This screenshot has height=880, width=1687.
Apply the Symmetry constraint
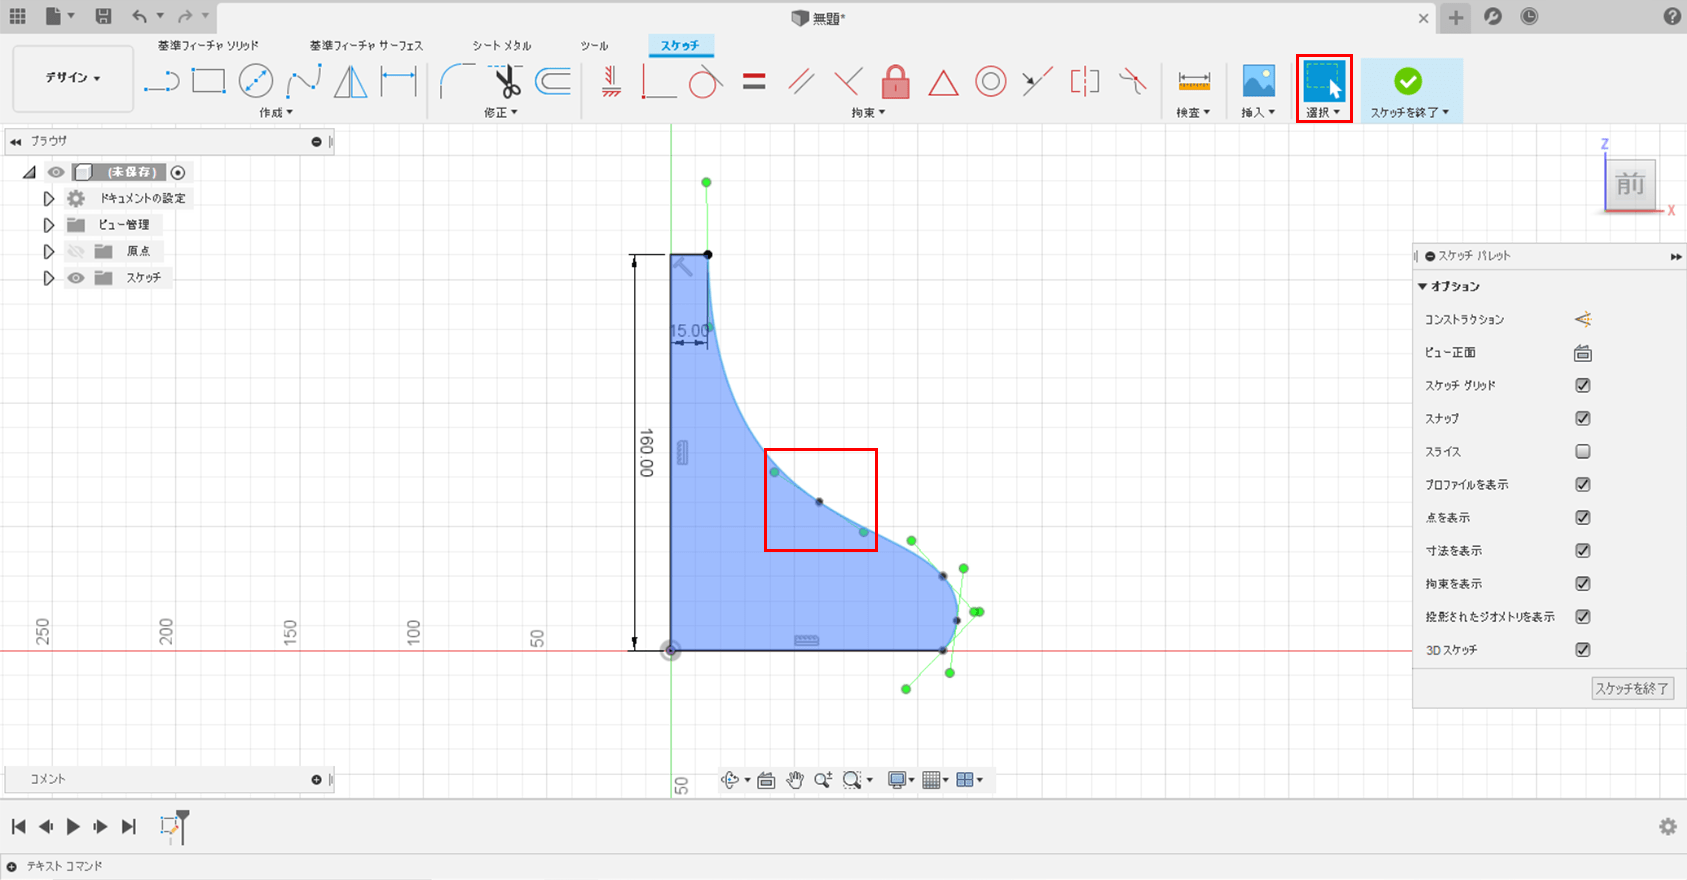[1084, 81]
